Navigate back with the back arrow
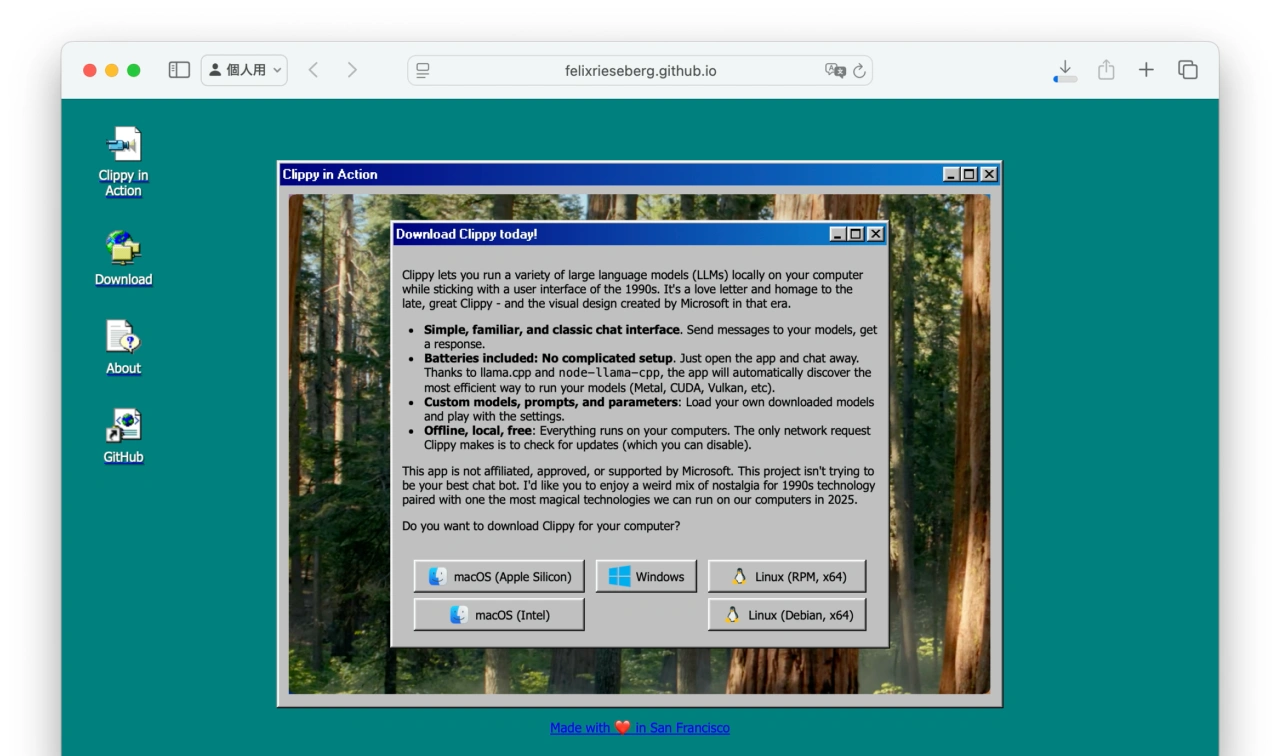Viewport: 1280px width, 756px height. tap(313, 70)
